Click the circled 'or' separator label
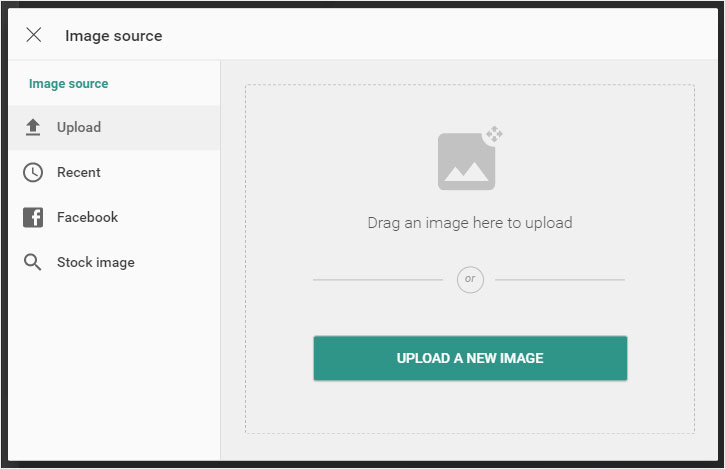725x469 pixels. coord(470,279)
